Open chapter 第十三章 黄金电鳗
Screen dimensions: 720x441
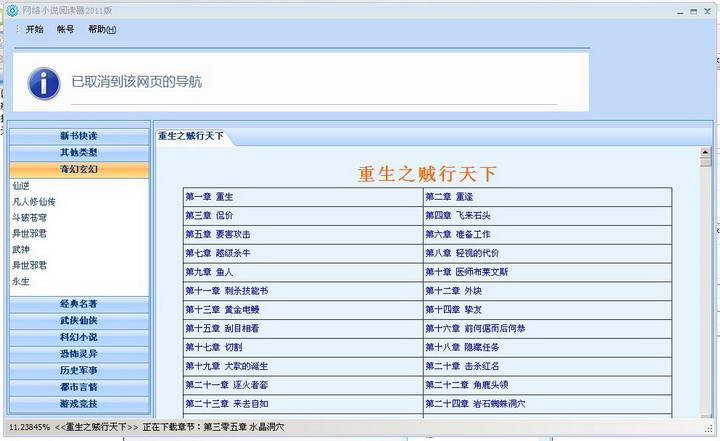tap(222, 310)
